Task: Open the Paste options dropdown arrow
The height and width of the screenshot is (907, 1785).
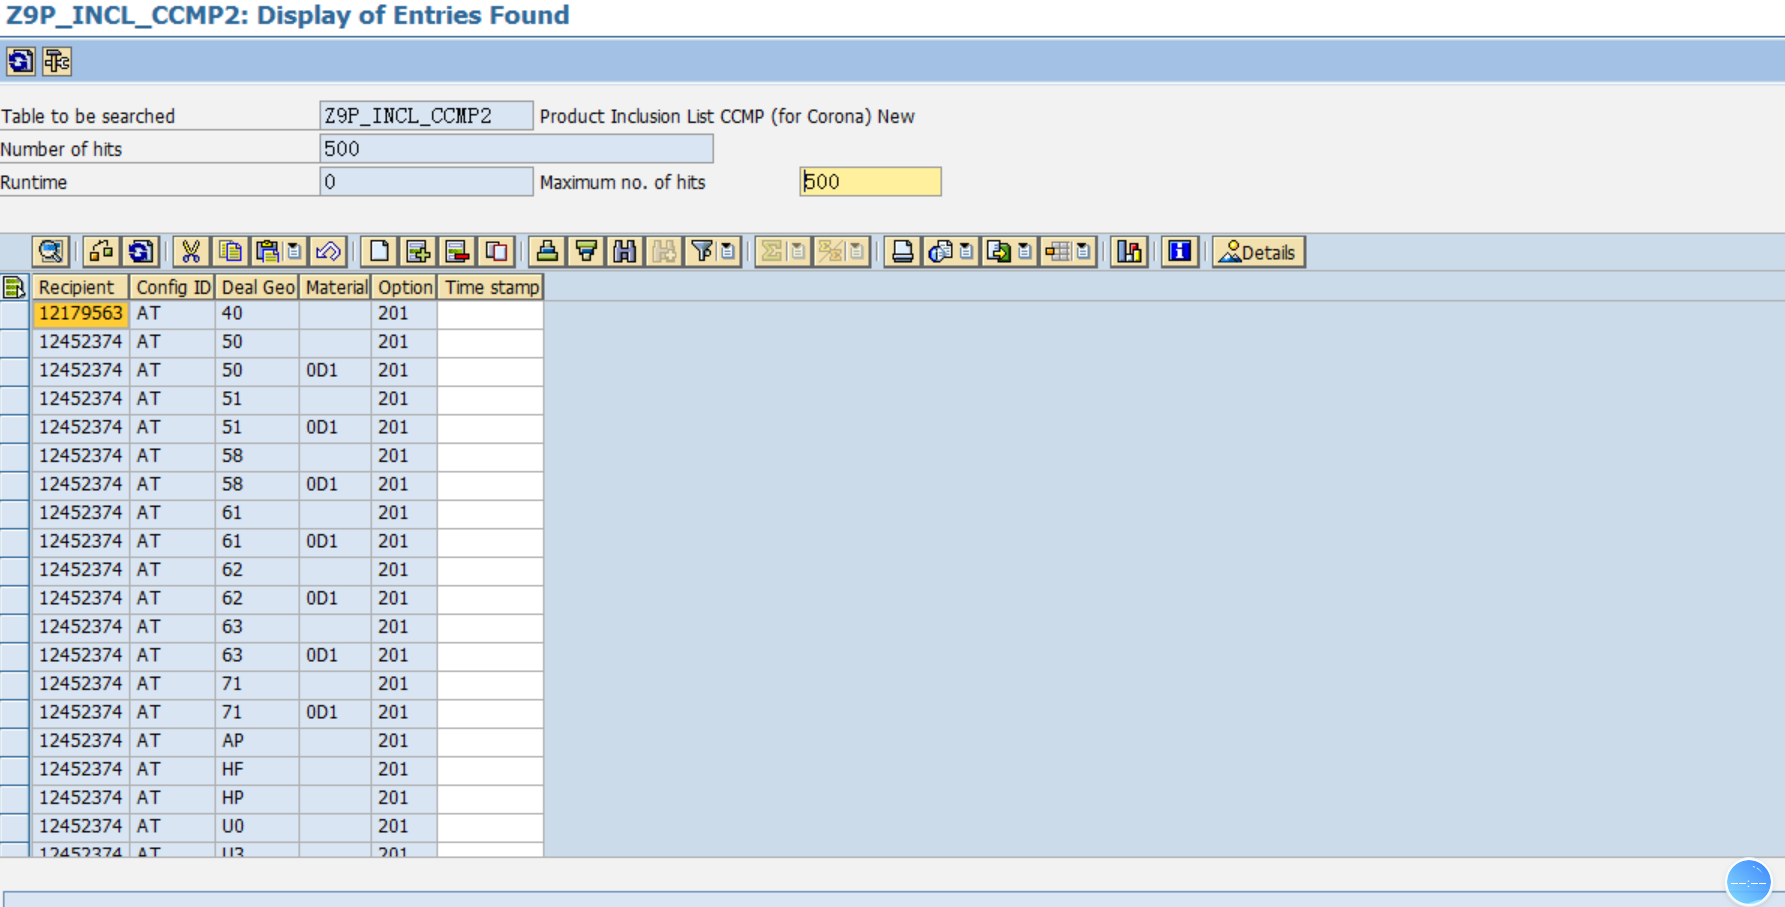Action: [294, 252]
